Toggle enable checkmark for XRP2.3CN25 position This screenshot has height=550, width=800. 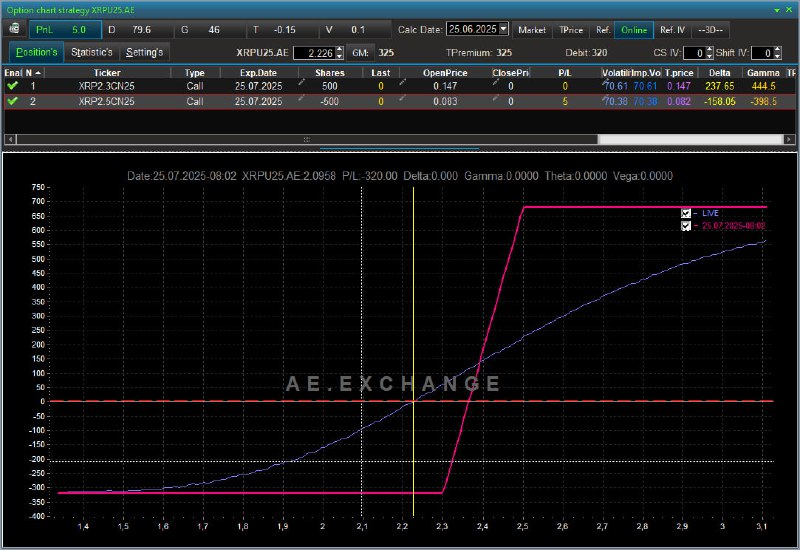tap(13, 86)
